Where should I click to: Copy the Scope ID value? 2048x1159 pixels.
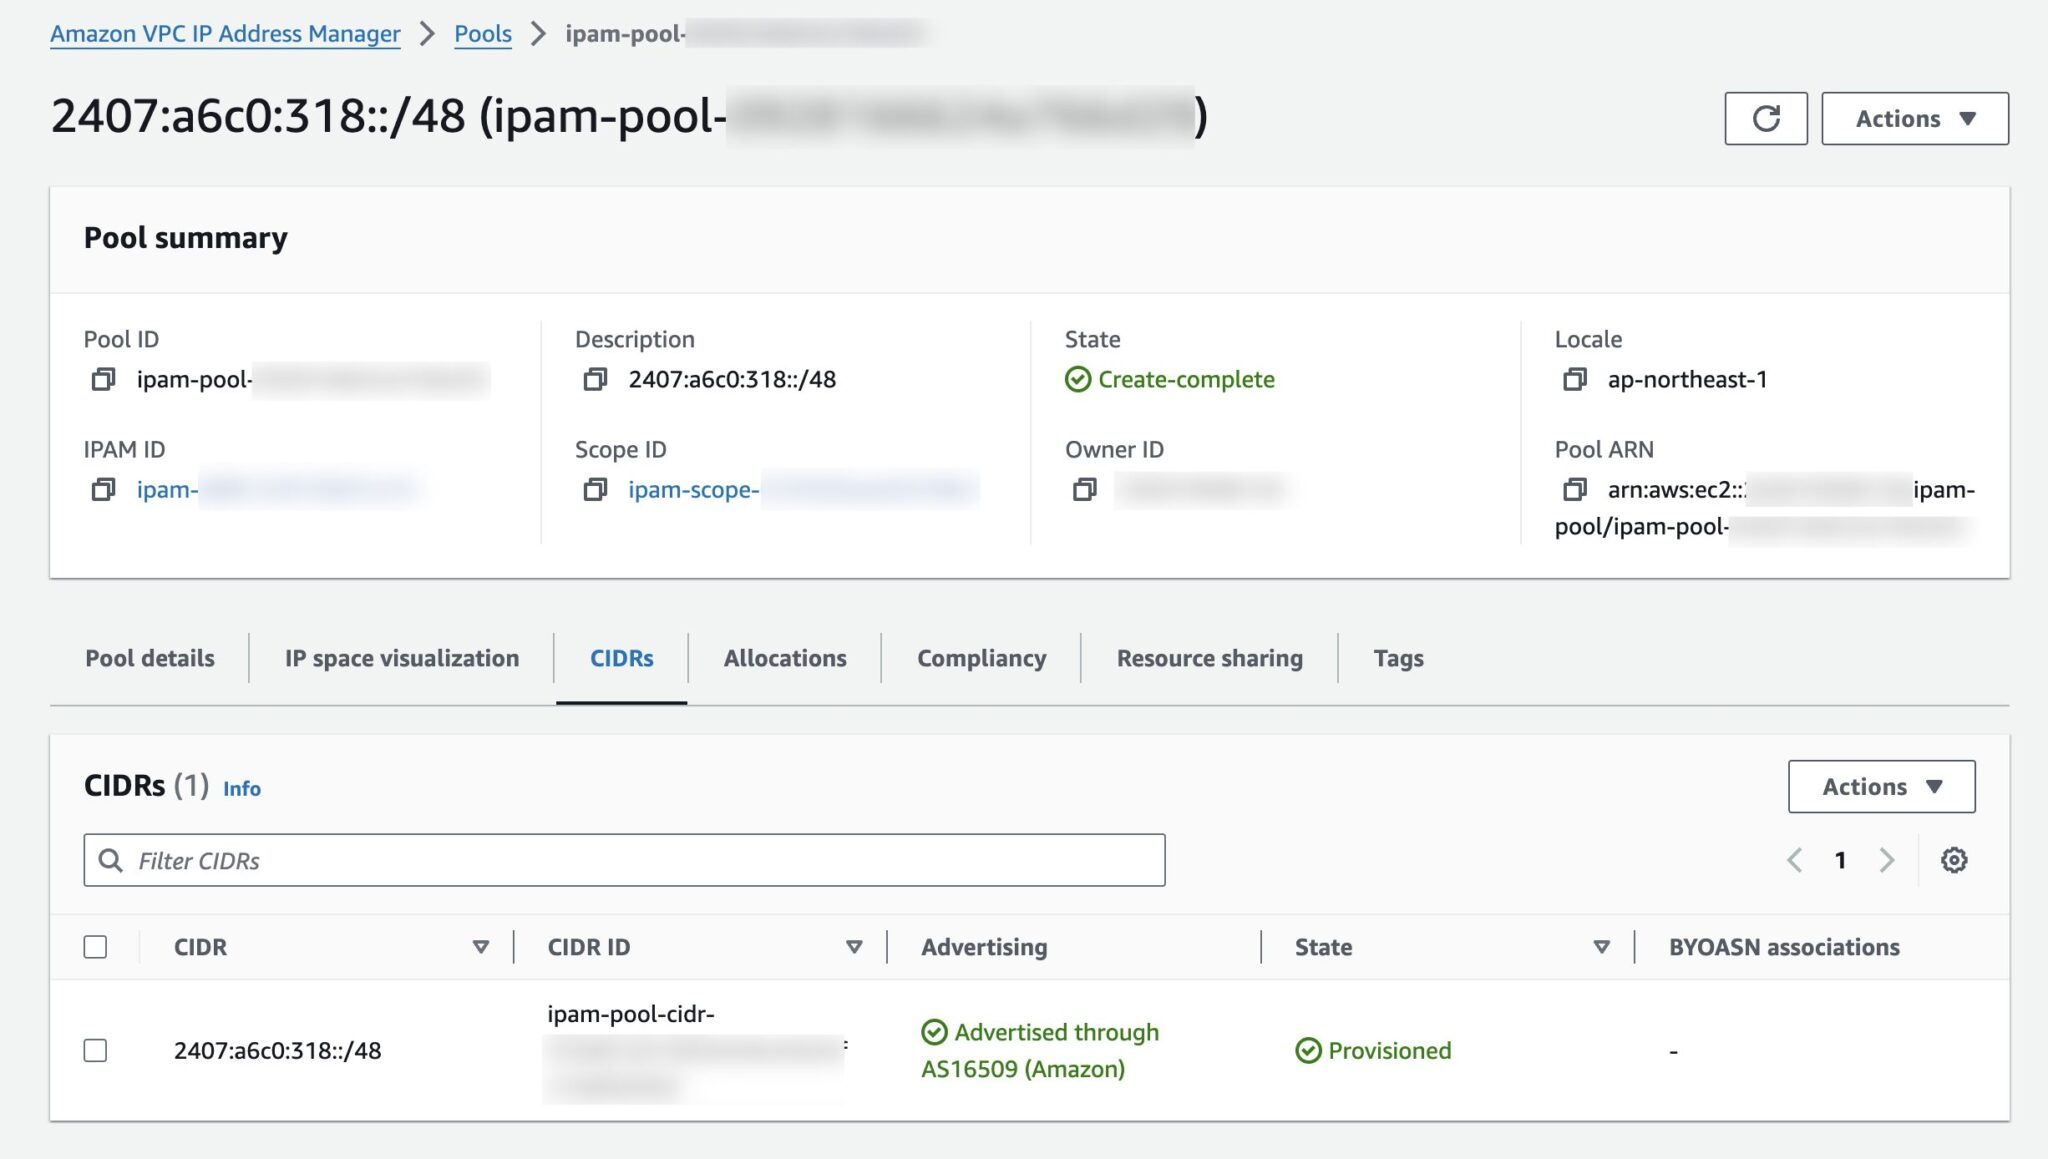click(595, 490)
